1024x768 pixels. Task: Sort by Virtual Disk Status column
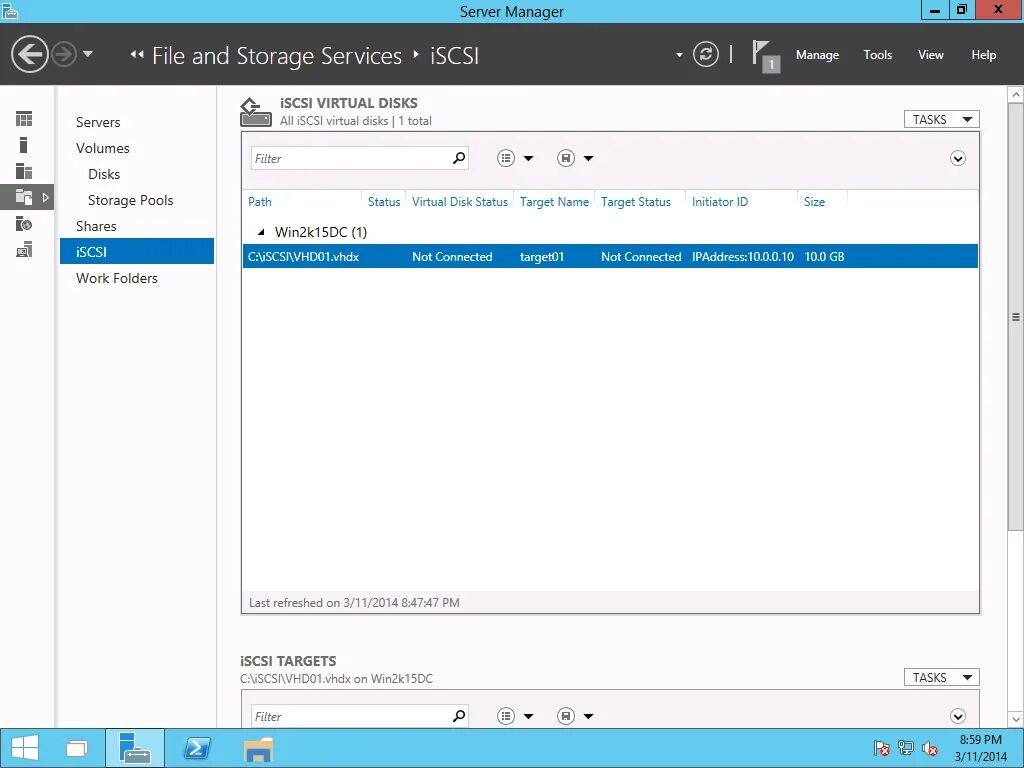tap(460, 202)
